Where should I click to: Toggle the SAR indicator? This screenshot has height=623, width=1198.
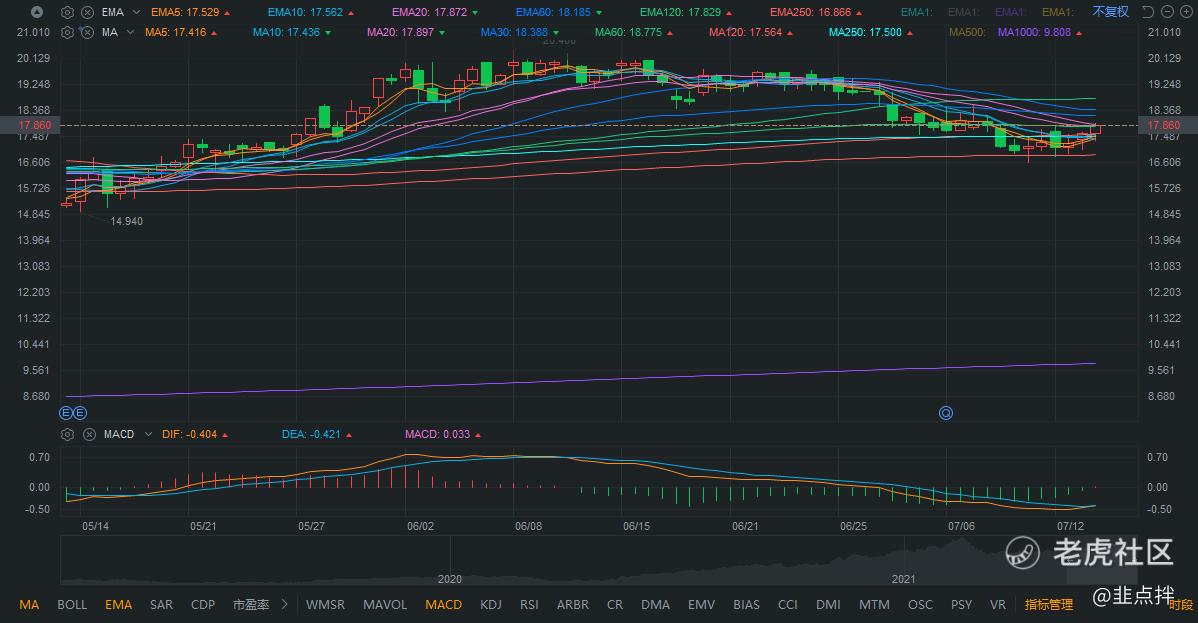(161, 605)
